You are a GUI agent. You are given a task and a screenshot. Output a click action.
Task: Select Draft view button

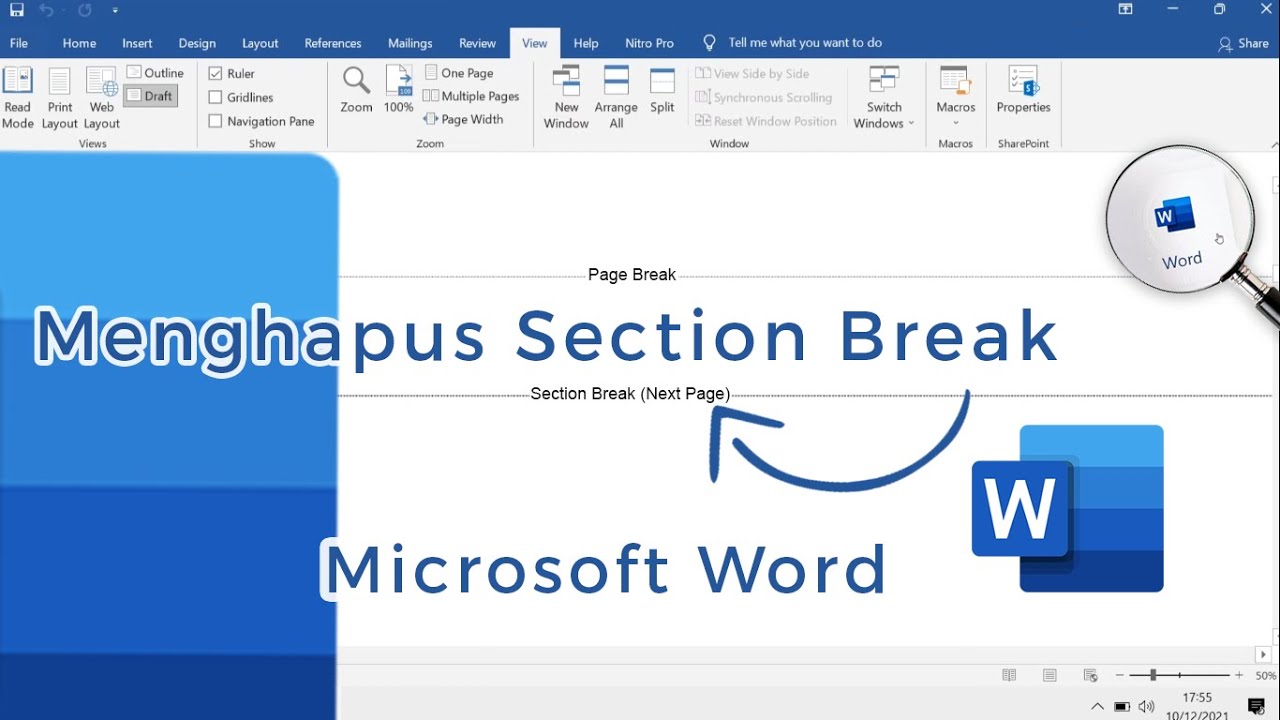[x=151, y=96]
